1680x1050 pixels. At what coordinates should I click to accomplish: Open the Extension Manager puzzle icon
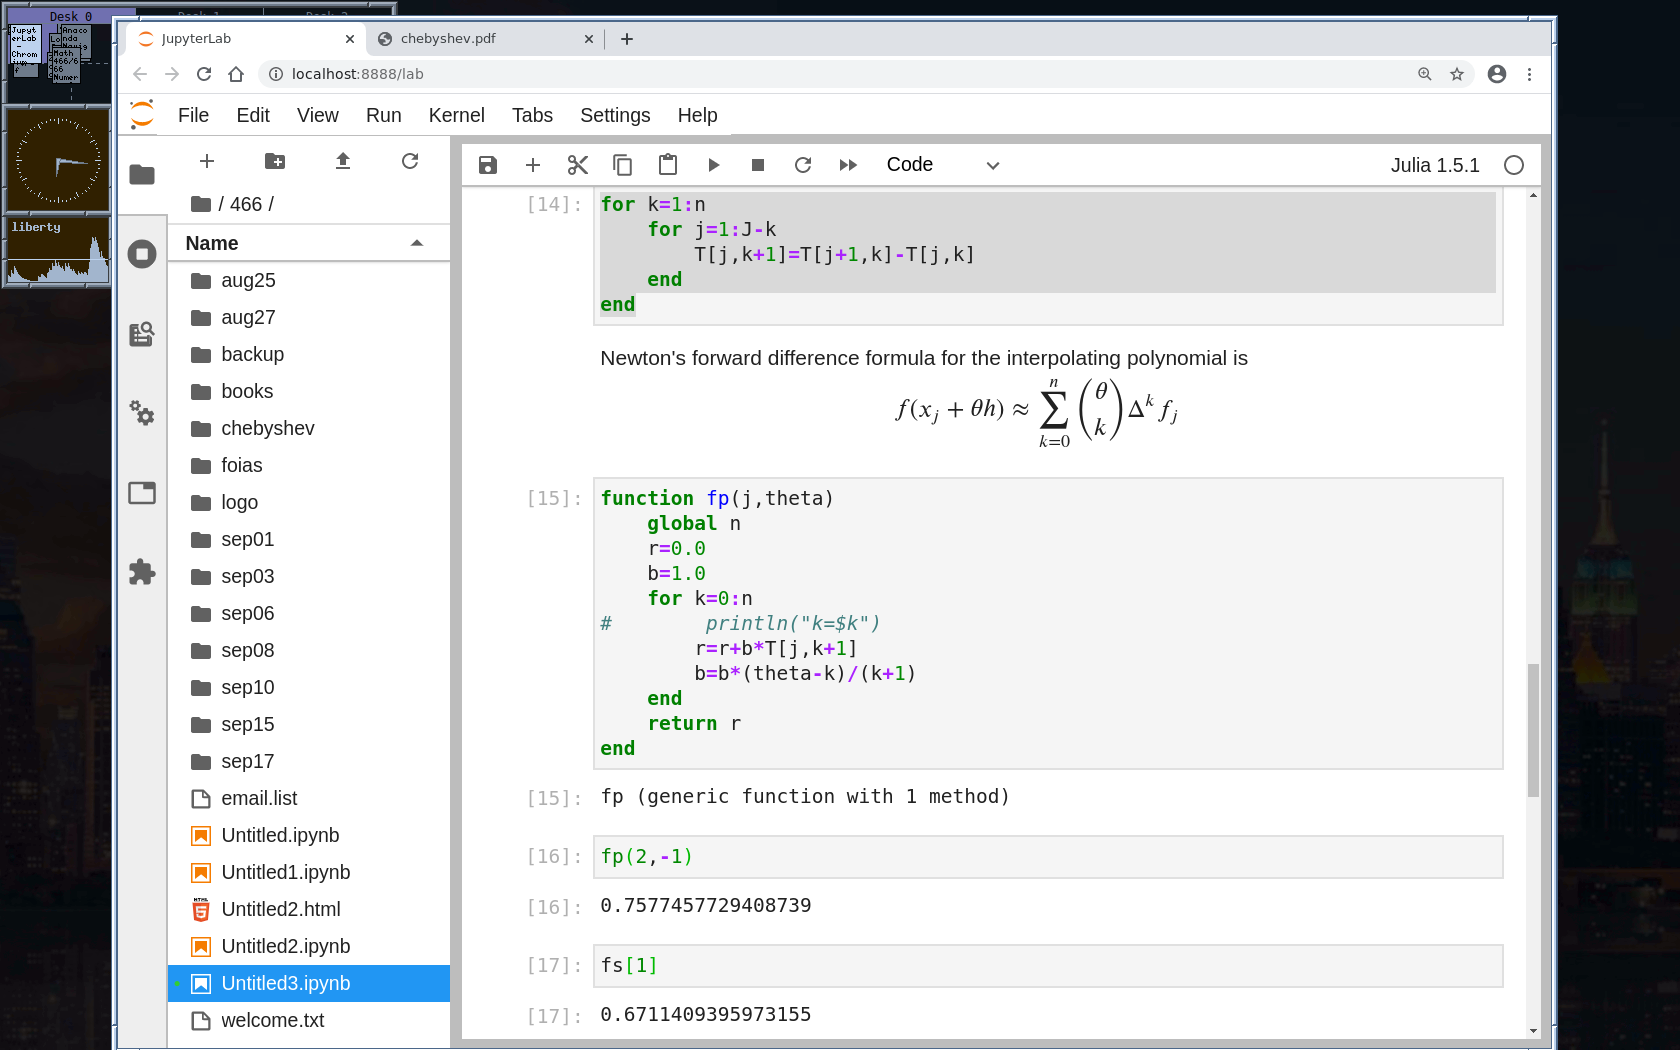coord(142,572)
